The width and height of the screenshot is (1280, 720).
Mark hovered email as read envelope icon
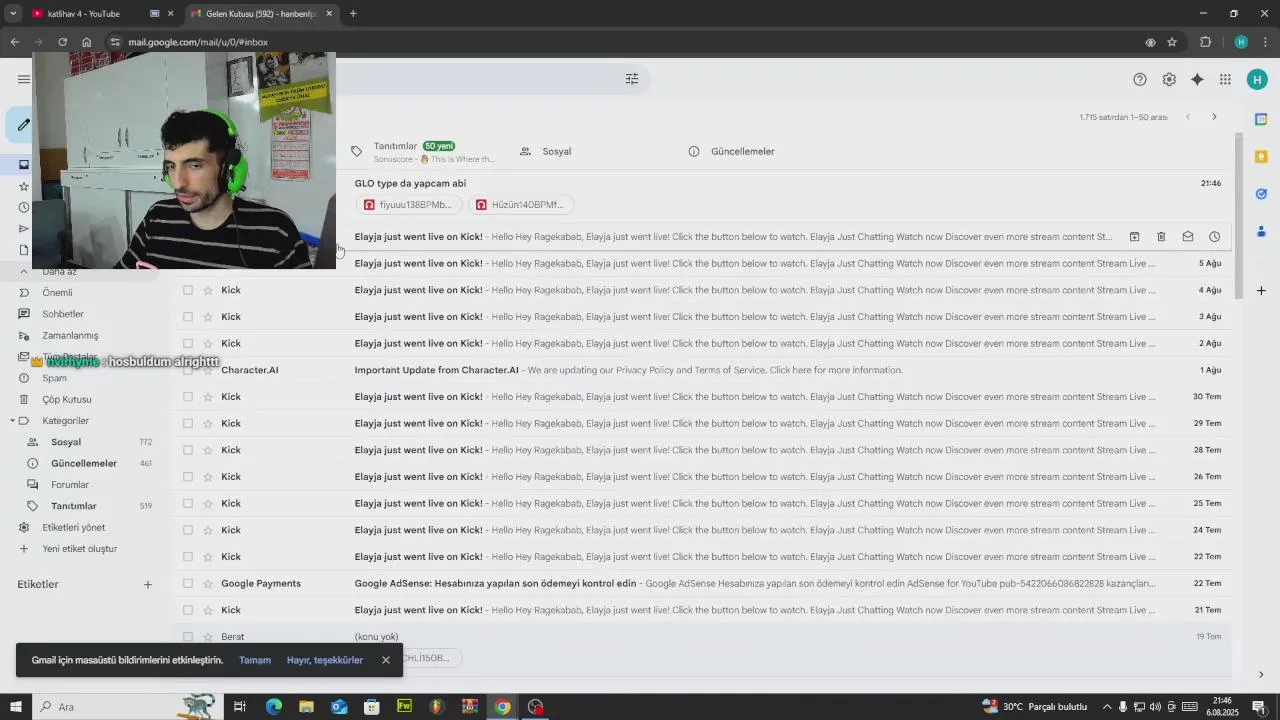click(x=1188, y=237)
